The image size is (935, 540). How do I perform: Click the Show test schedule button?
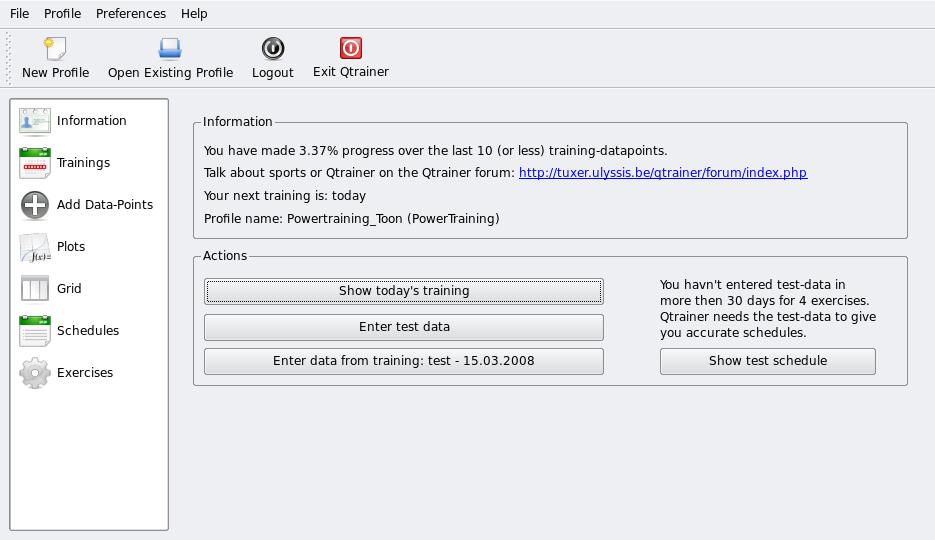(x=767, y=361)
